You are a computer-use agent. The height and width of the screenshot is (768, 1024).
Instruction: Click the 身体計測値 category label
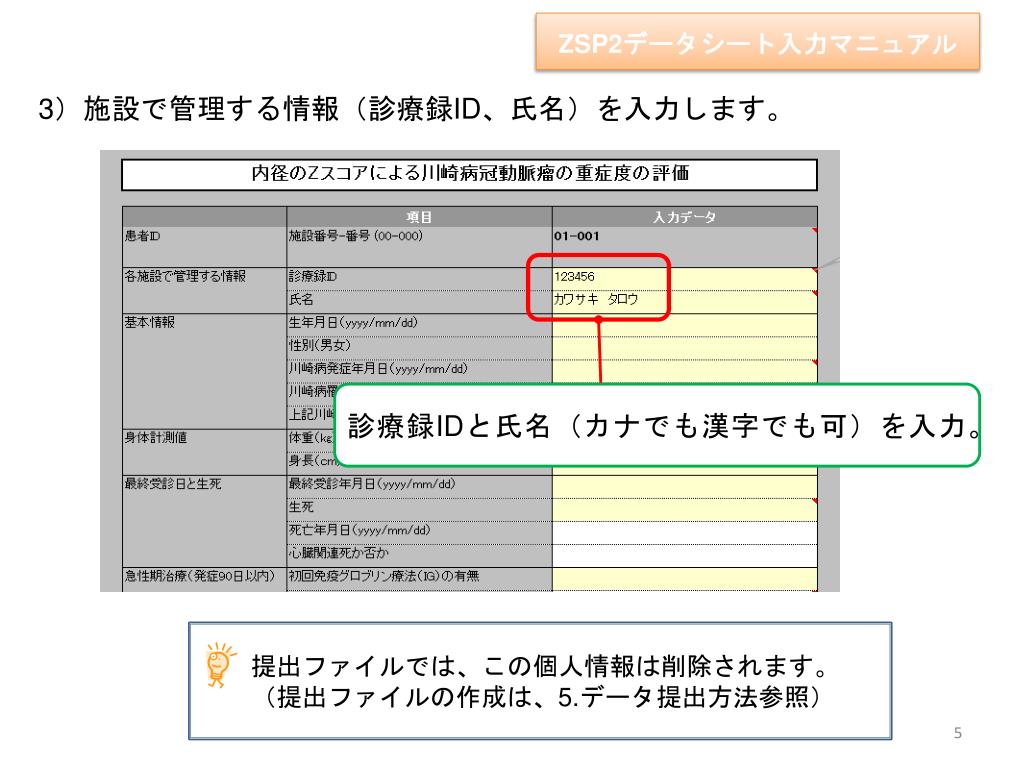(155, 438)
